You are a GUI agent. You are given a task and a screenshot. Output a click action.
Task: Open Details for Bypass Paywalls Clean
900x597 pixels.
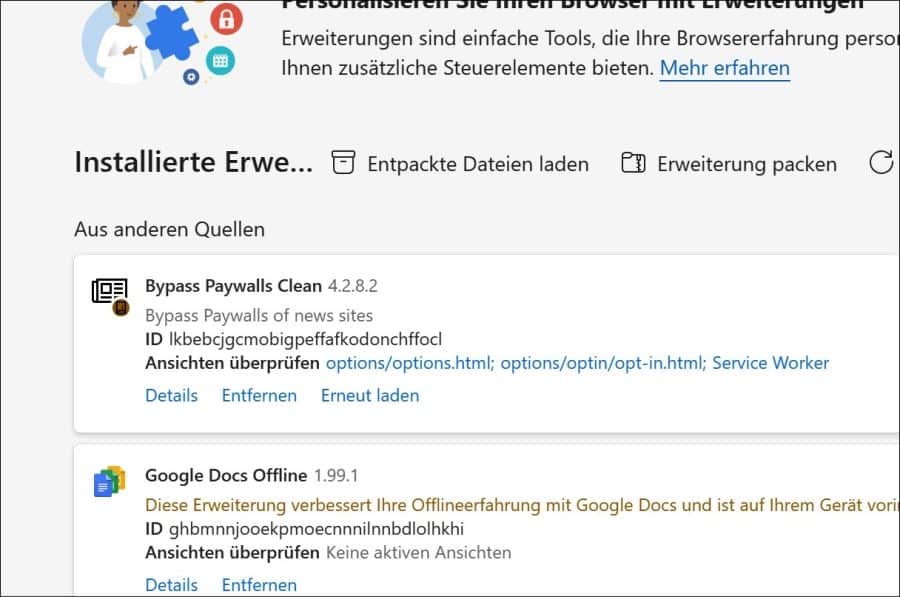(171, 396)
